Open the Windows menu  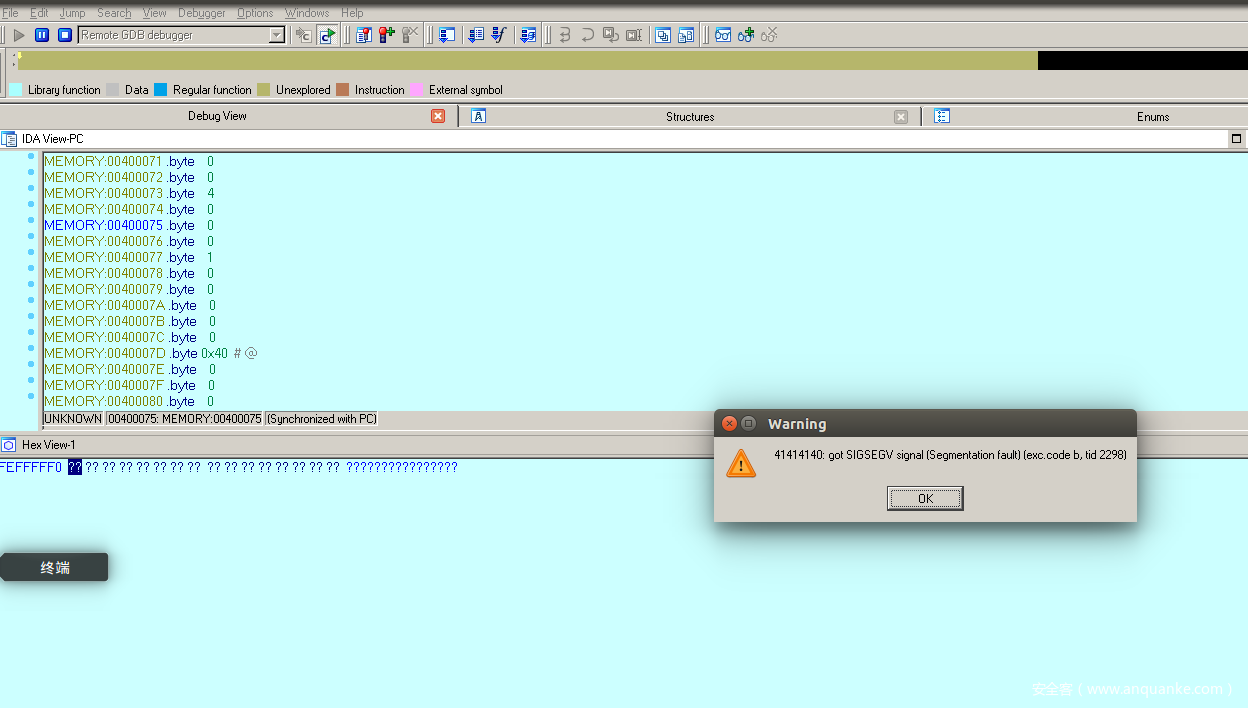tap(307, 13)
